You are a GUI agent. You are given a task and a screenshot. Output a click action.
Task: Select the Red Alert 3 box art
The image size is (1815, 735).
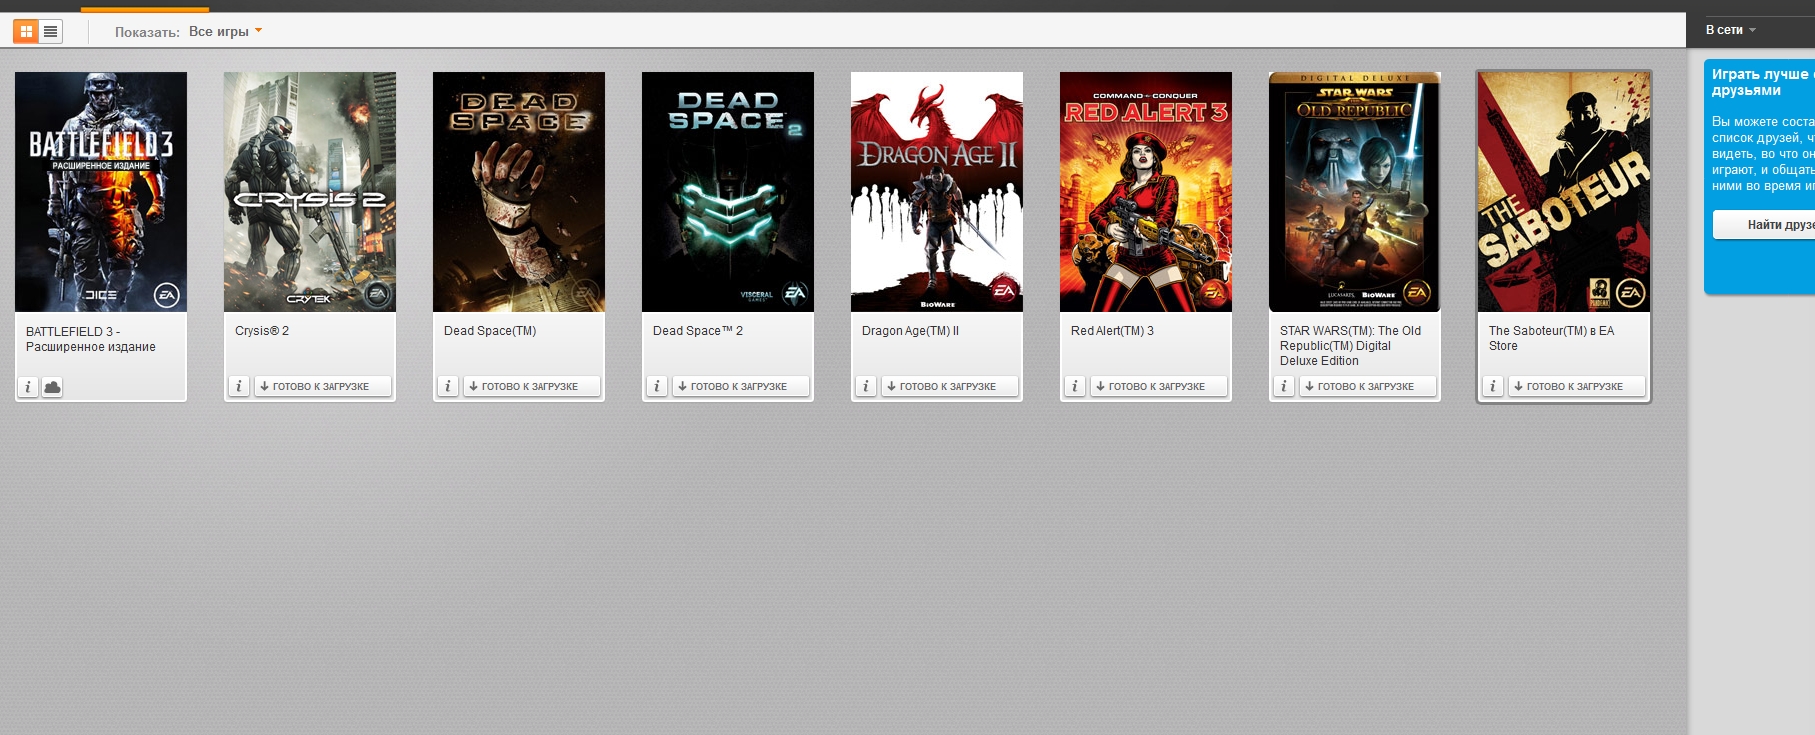pos(1146,192)
